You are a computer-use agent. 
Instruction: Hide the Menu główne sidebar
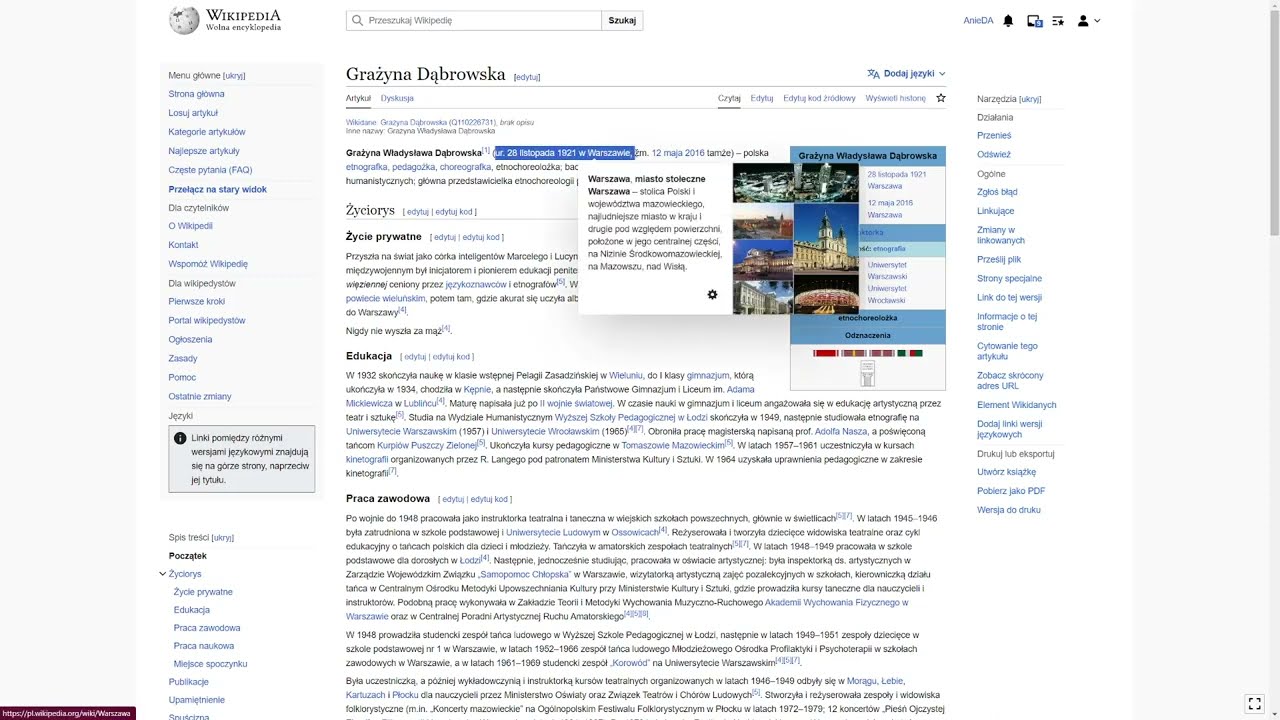click(x=234, y=76)
